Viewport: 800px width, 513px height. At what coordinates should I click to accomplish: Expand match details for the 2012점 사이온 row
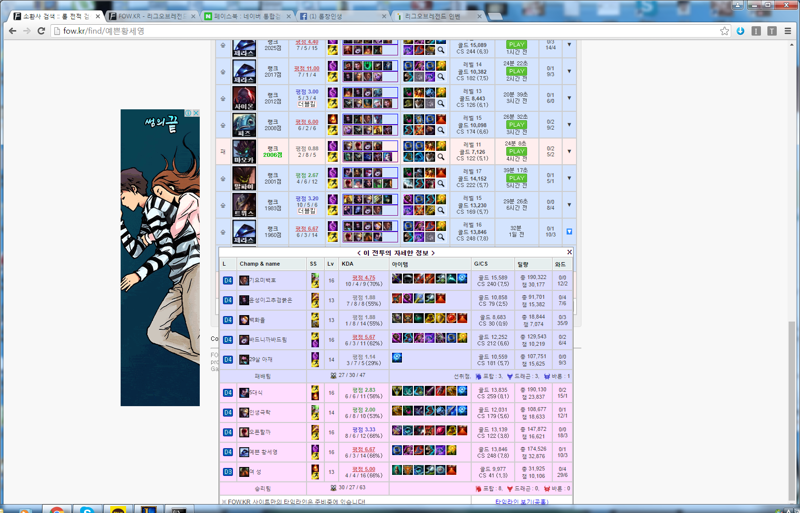(569, 98)
